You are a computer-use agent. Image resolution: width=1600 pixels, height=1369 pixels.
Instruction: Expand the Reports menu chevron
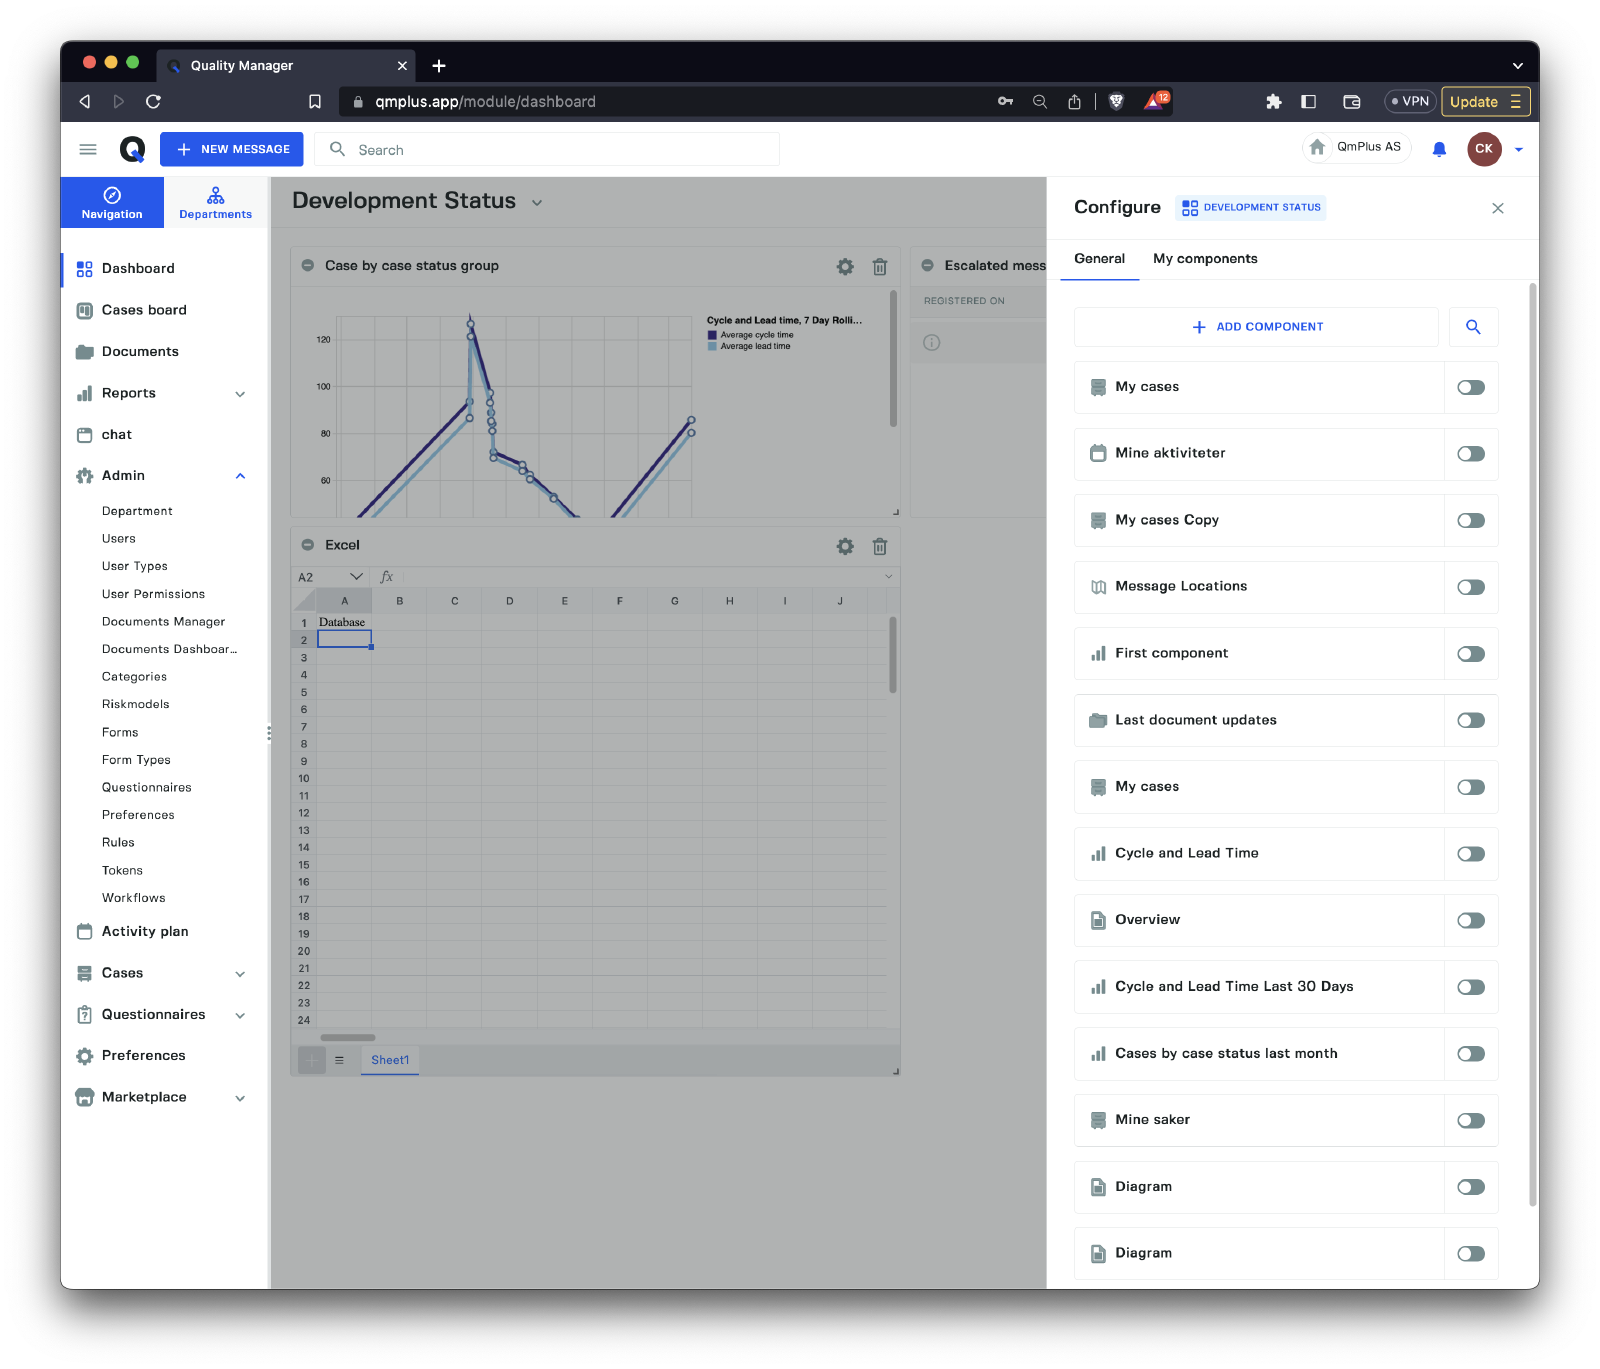pyautogui.click(x=240, y=394)
